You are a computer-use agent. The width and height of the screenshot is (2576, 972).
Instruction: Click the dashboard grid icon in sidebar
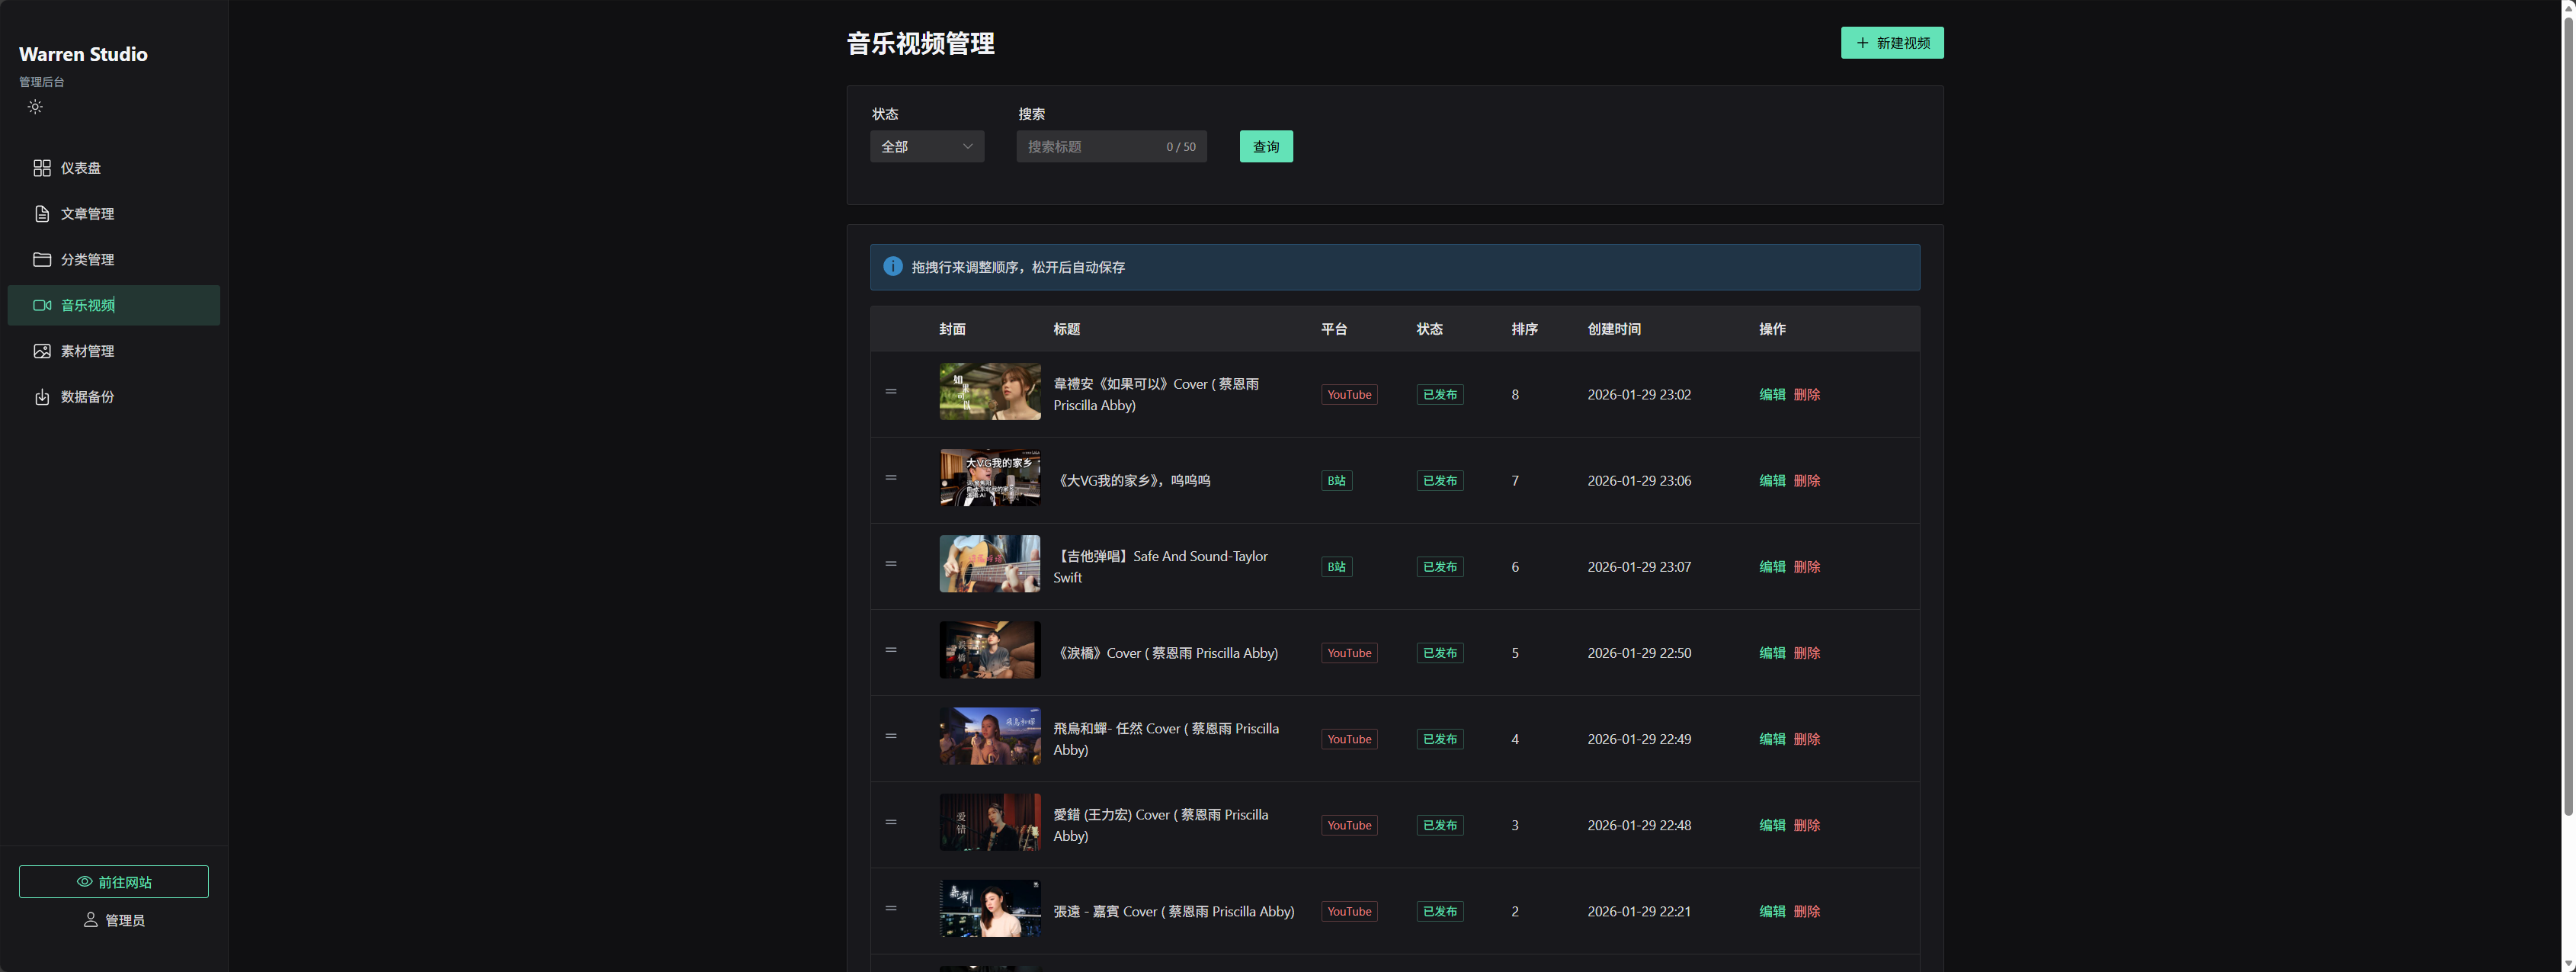click(x=42, y=168)
